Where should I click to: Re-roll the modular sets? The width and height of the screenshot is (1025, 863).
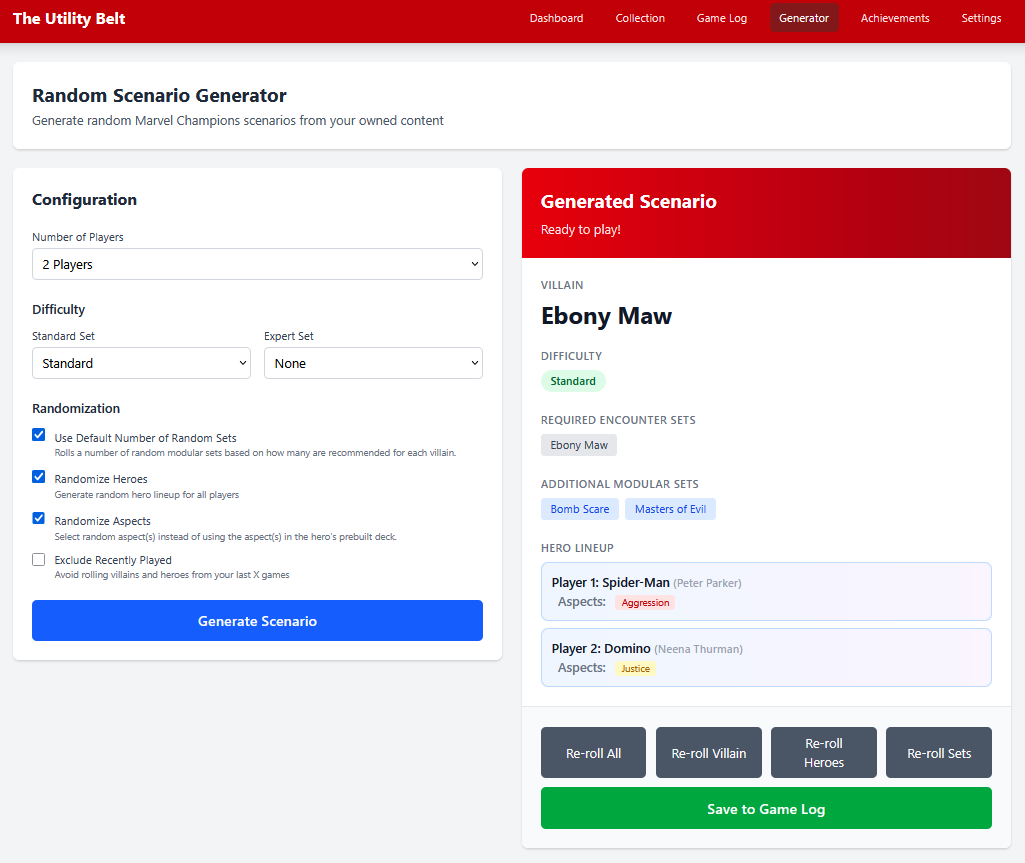[x=938, y=753]
